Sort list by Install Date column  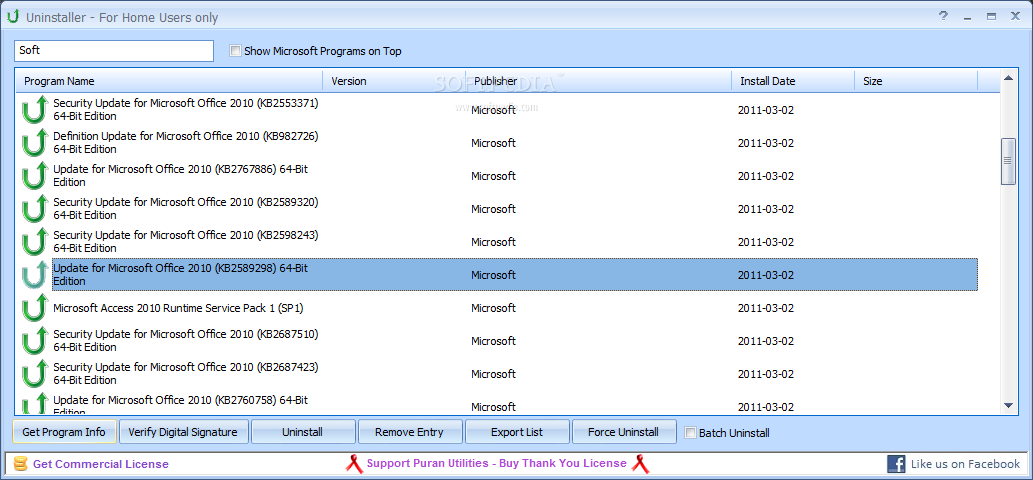tap(793, 81)
